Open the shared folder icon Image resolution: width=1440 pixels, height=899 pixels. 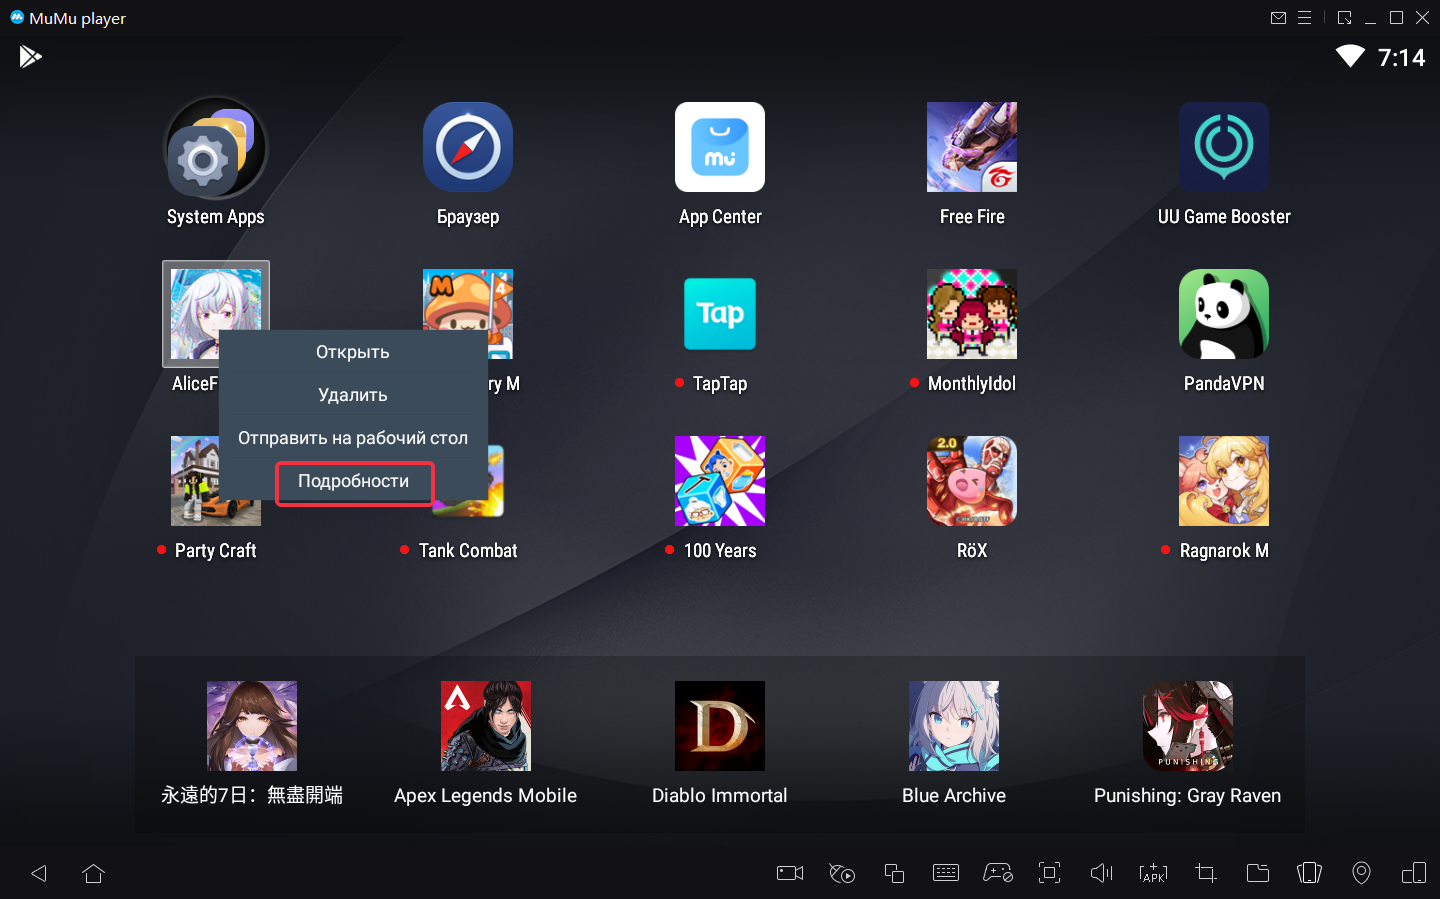[1258, 873]
